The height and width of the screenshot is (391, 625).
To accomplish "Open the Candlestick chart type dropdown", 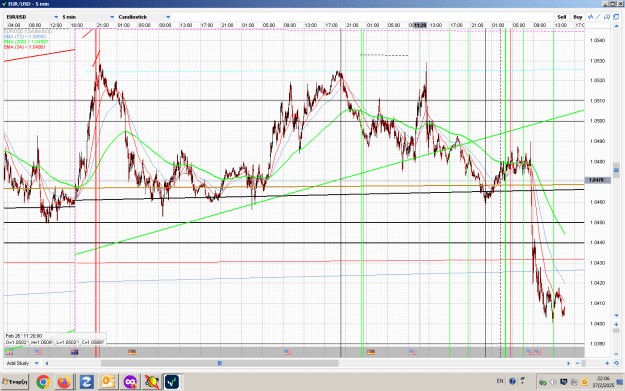I will point(144,17).
